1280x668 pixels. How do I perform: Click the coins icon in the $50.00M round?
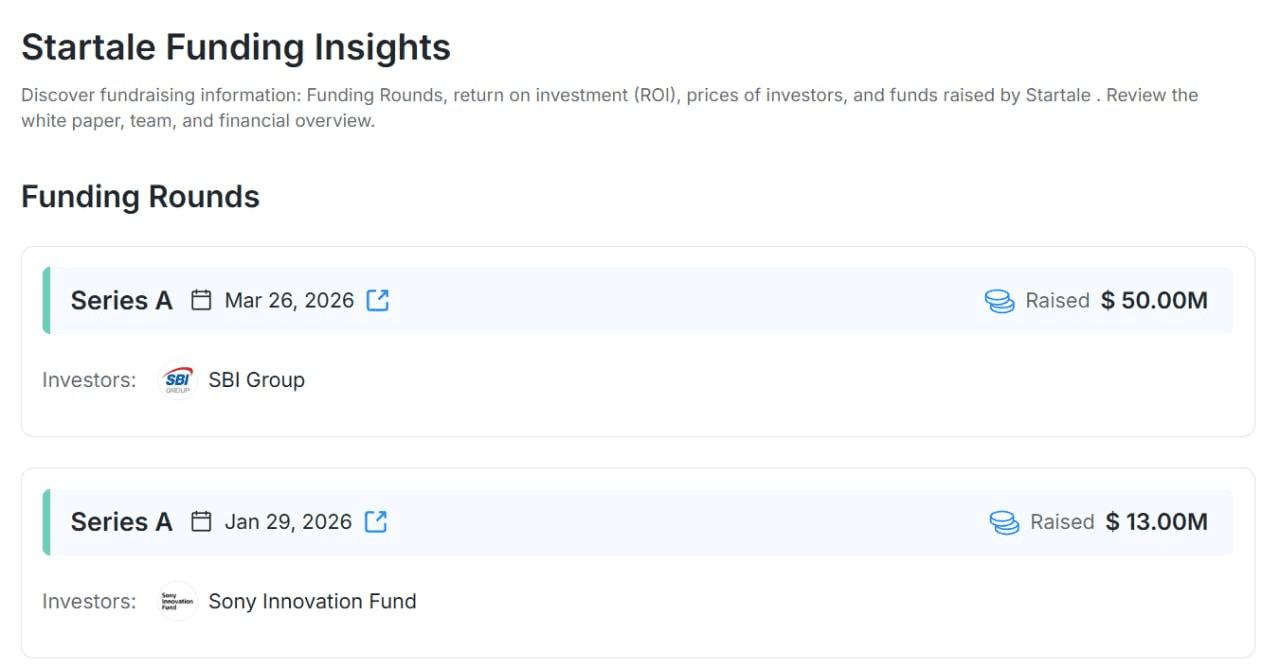tap(999, 301)
